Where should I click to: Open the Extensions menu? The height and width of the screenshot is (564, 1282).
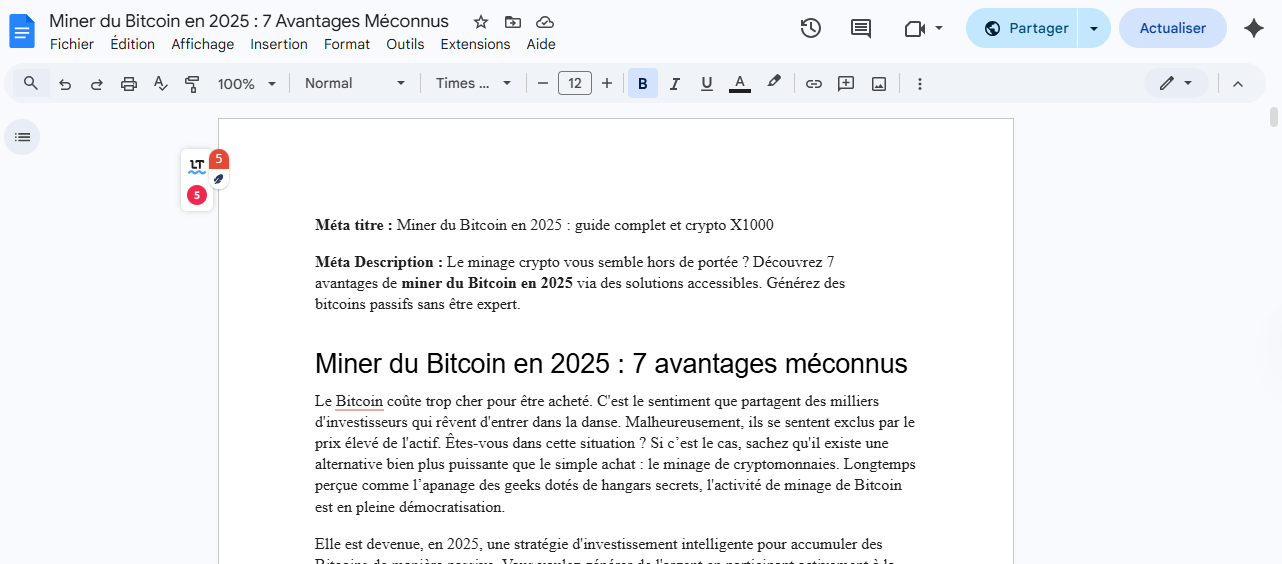click(x=476, y=44)
